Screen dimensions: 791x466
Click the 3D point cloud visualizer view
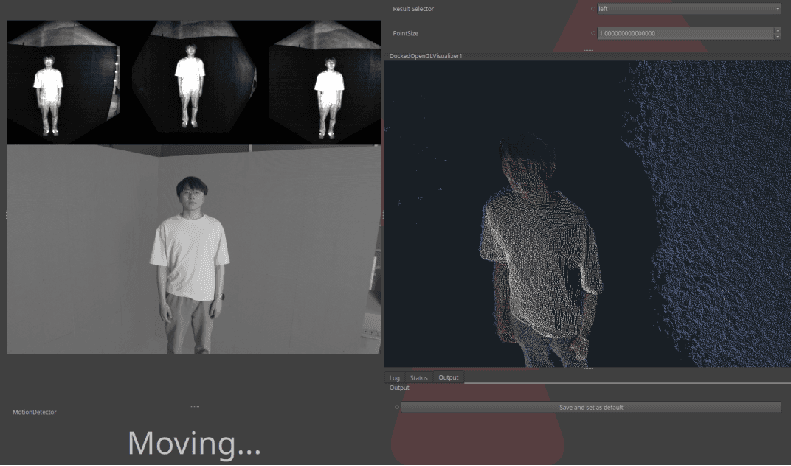pos(587,214)
